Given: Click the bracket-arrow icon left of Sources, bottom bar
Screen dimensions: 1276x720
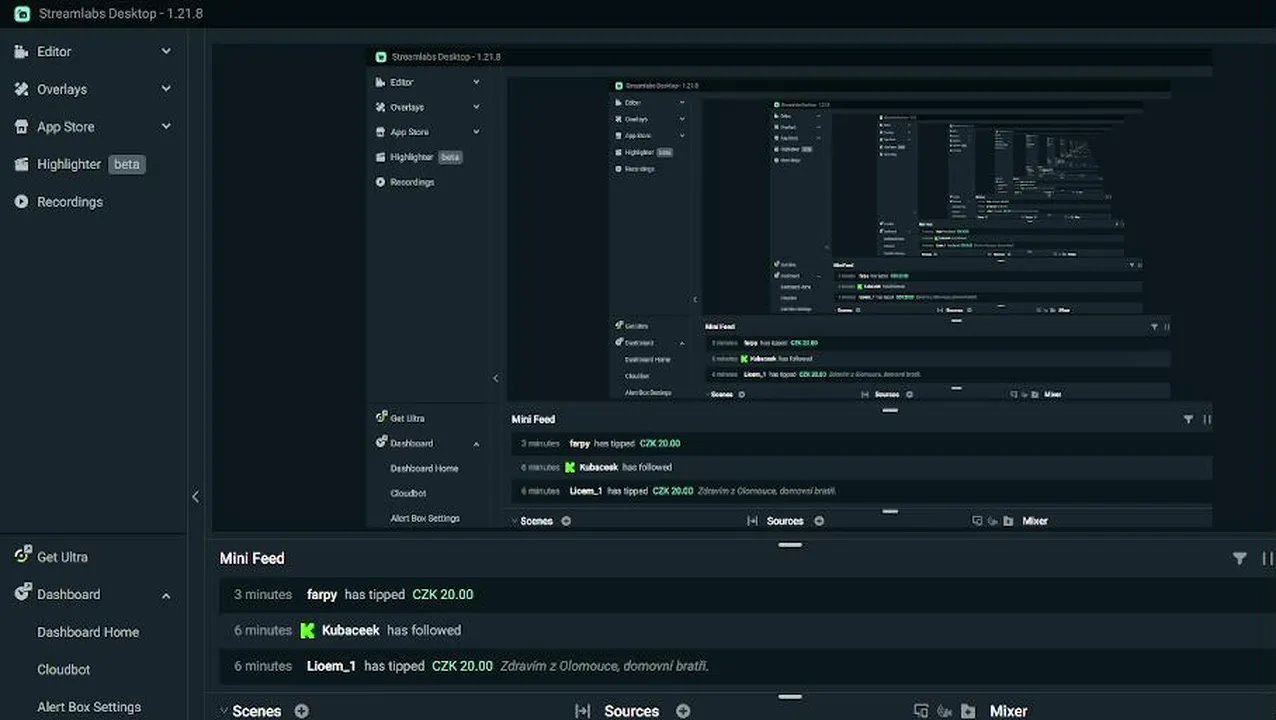Looking at the screenshot, I should click(x=583, y=711).
